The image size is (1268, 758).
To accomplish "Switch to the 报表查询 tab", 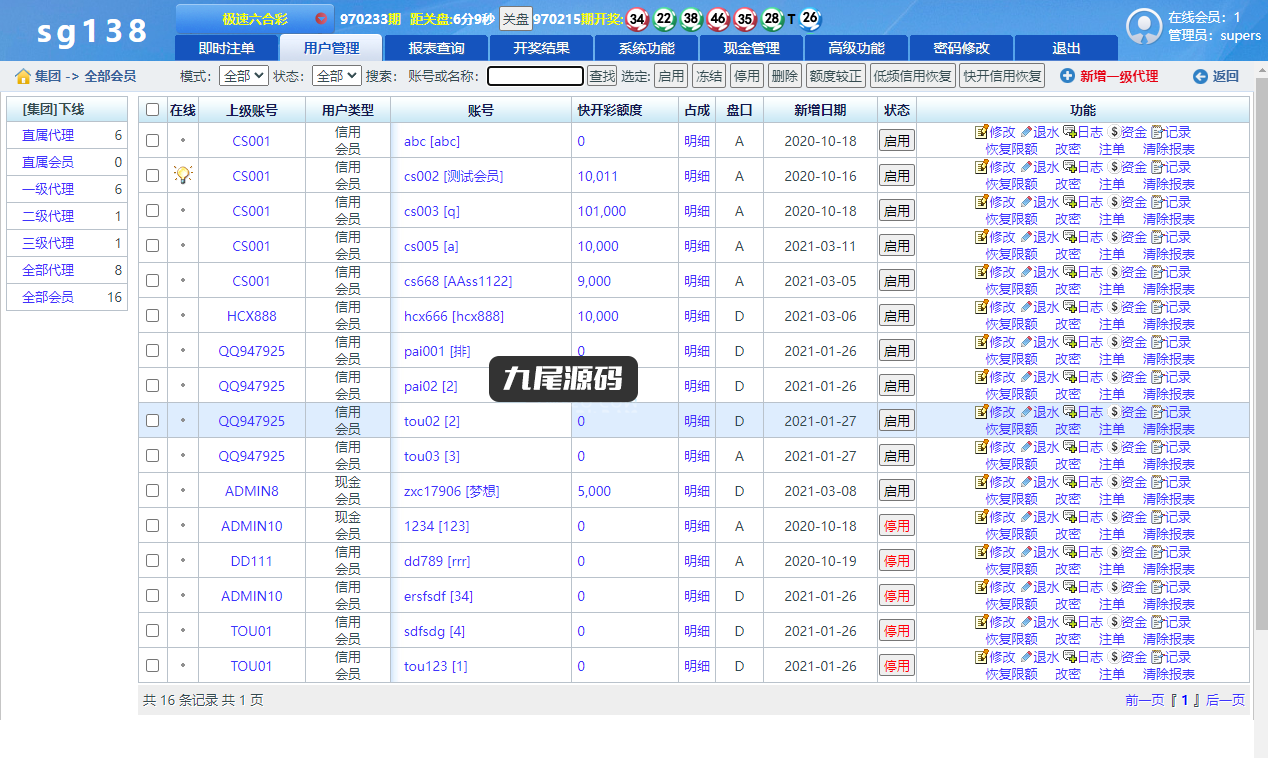I will coord(436,48).
